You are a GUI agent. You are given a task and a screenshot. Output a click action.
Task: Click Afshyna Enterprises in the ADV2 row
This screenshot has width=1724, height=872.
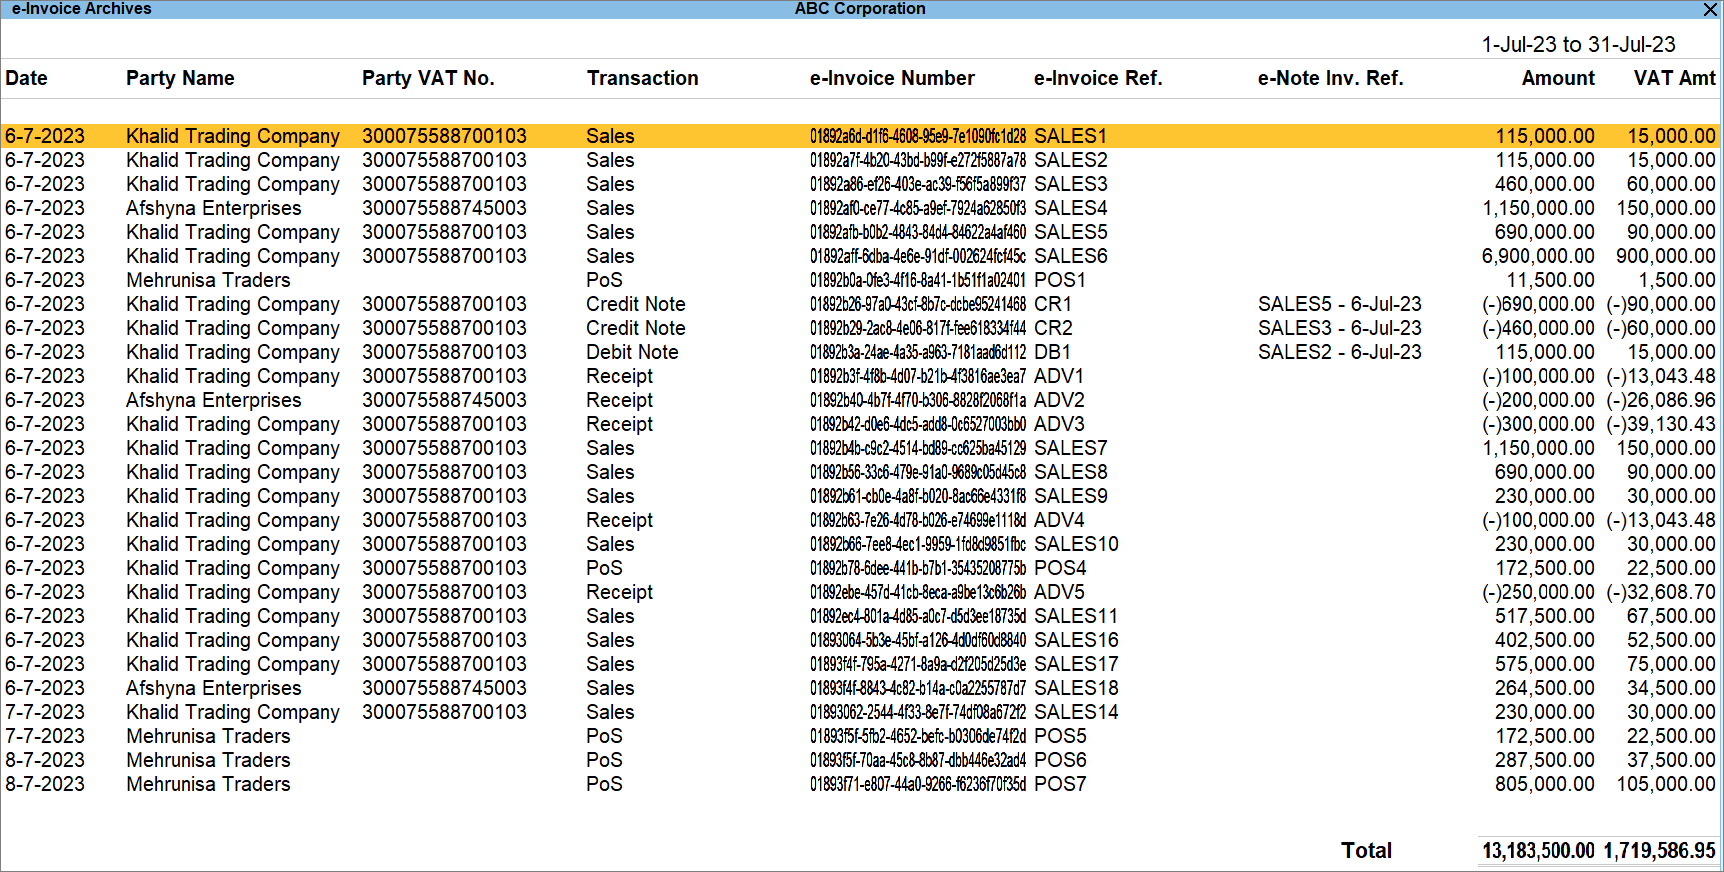tap(213, 400)
